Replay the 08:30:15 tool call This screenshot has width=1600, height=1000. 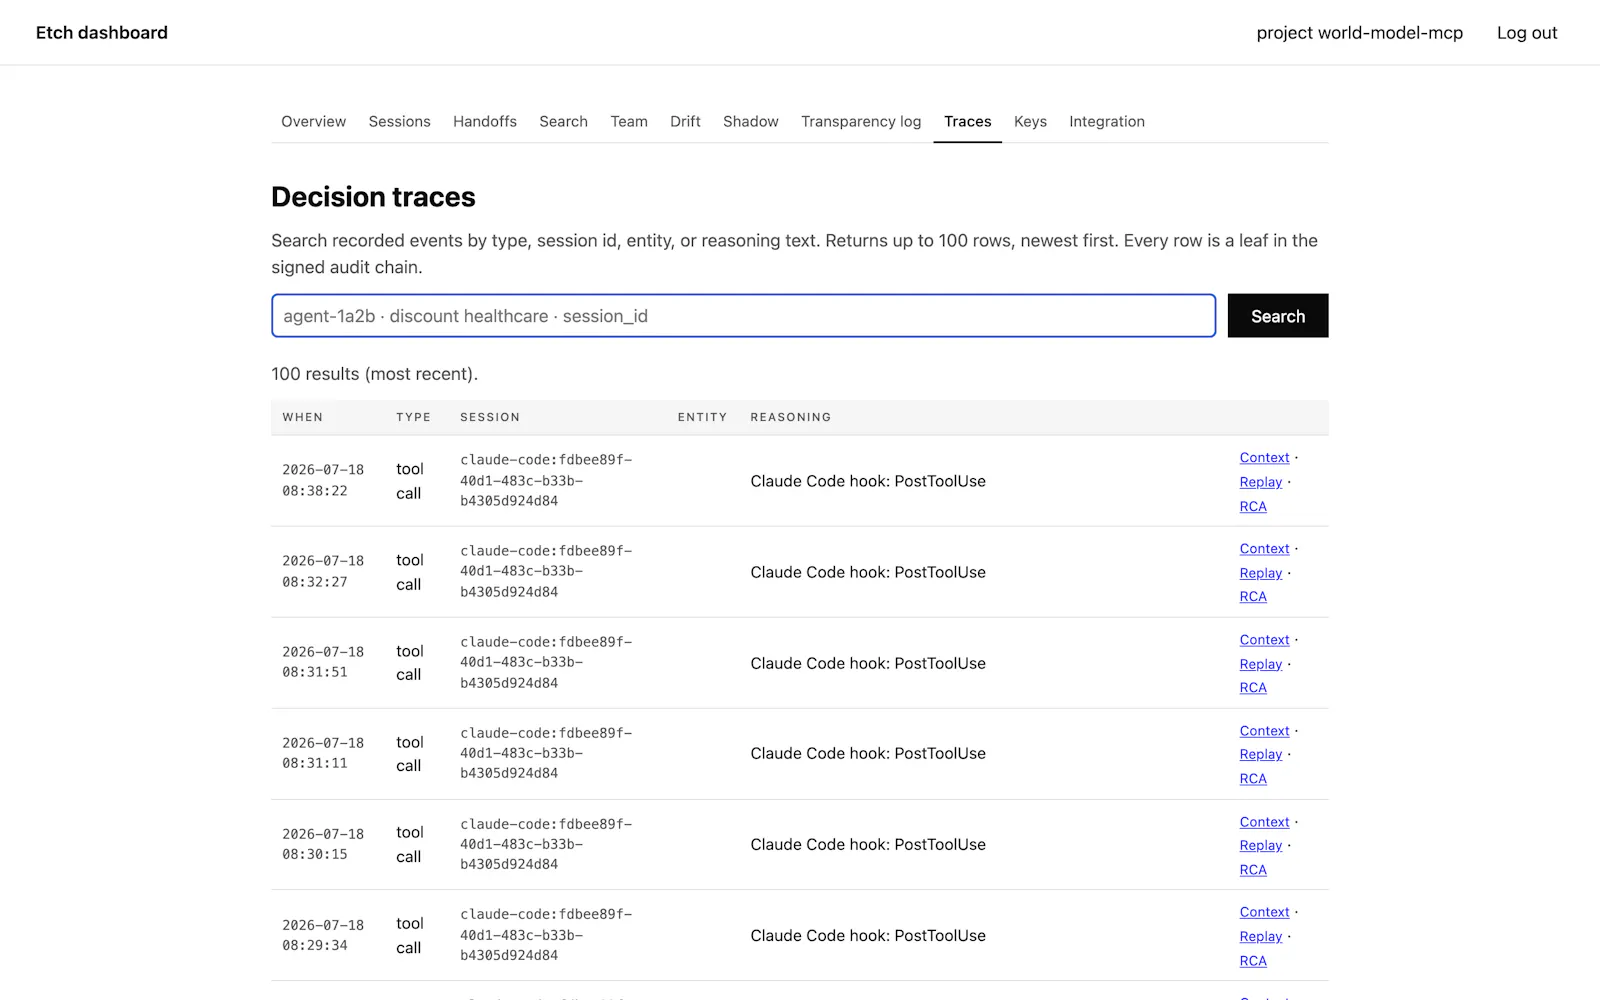[x=1260, y=846]
